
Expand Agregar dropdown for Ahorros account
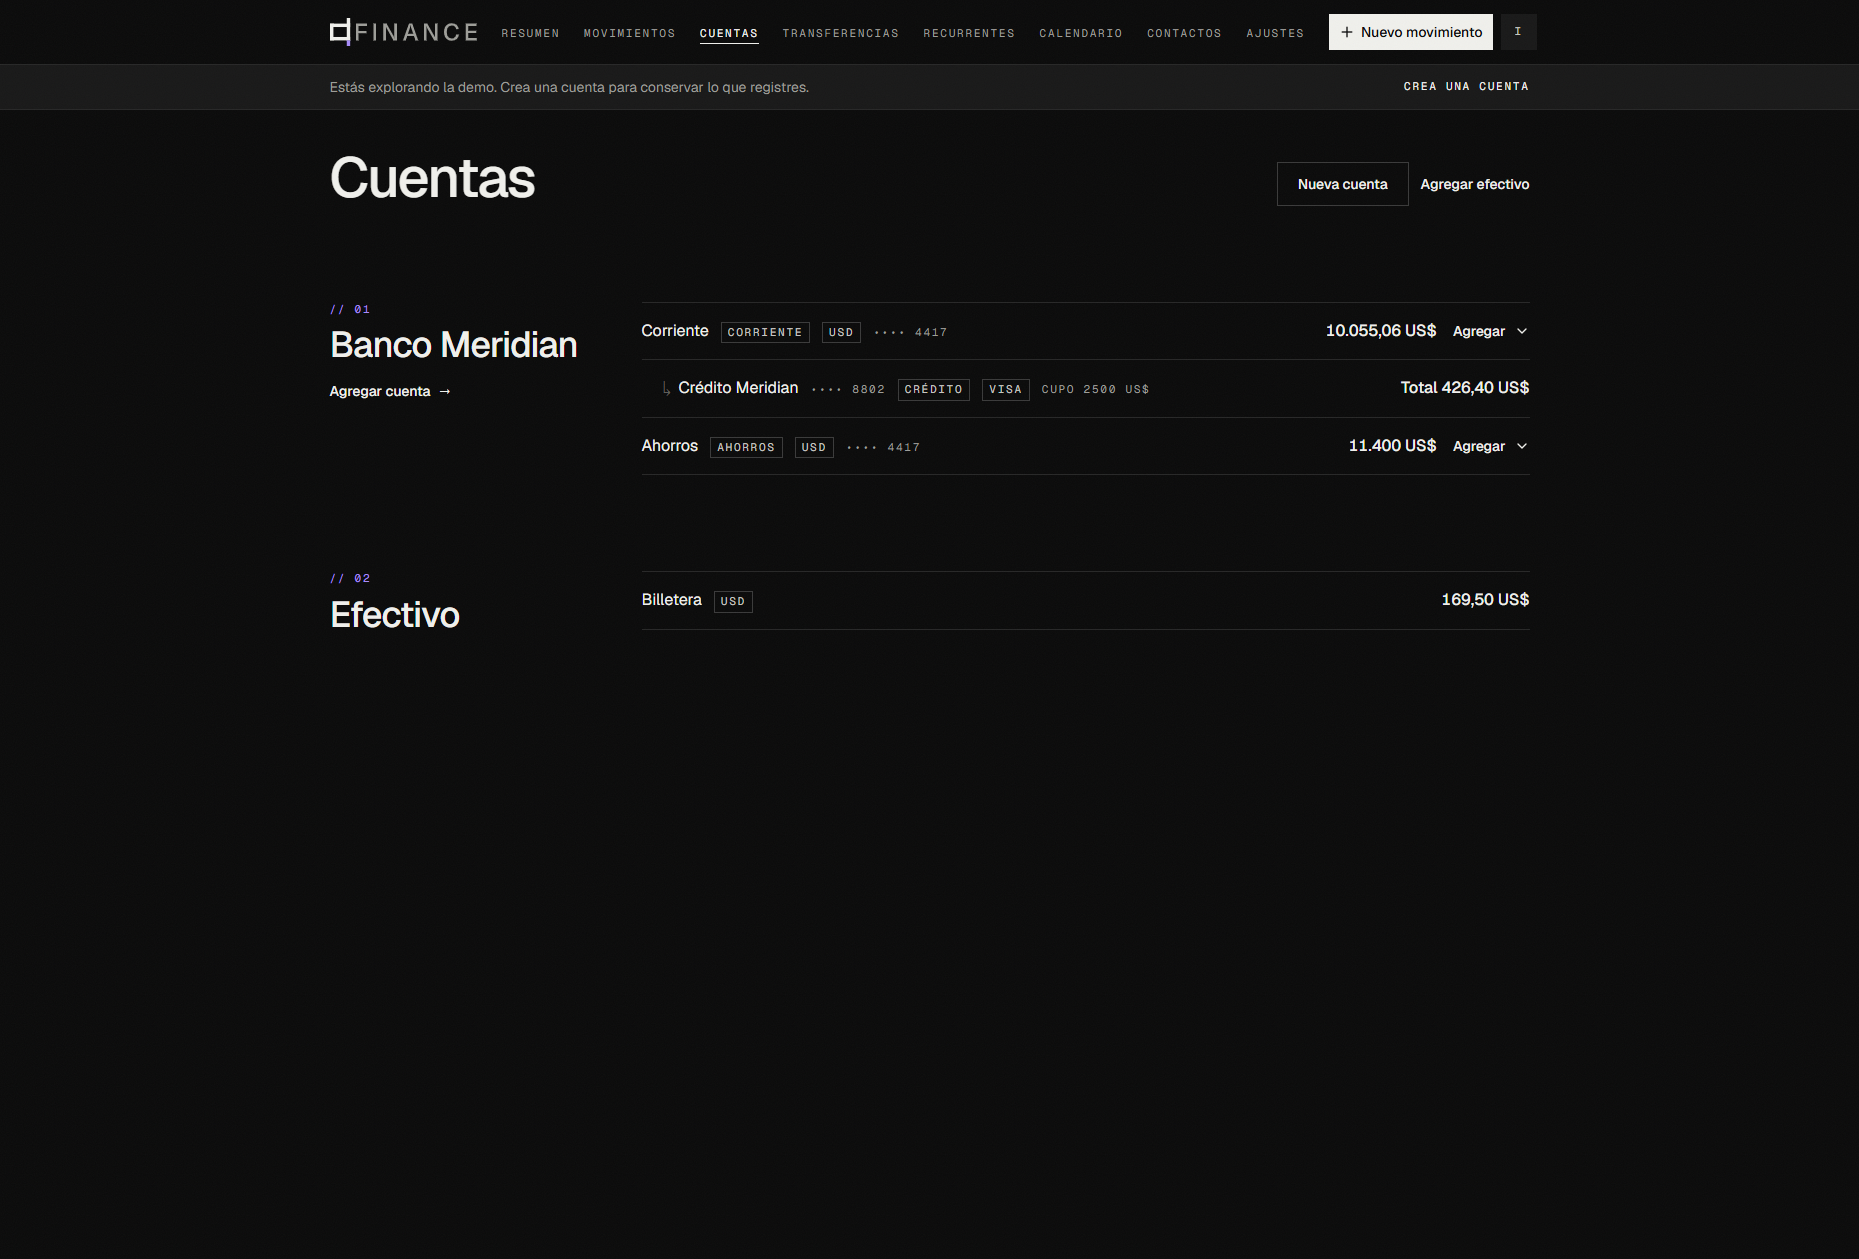point(1490,446)
